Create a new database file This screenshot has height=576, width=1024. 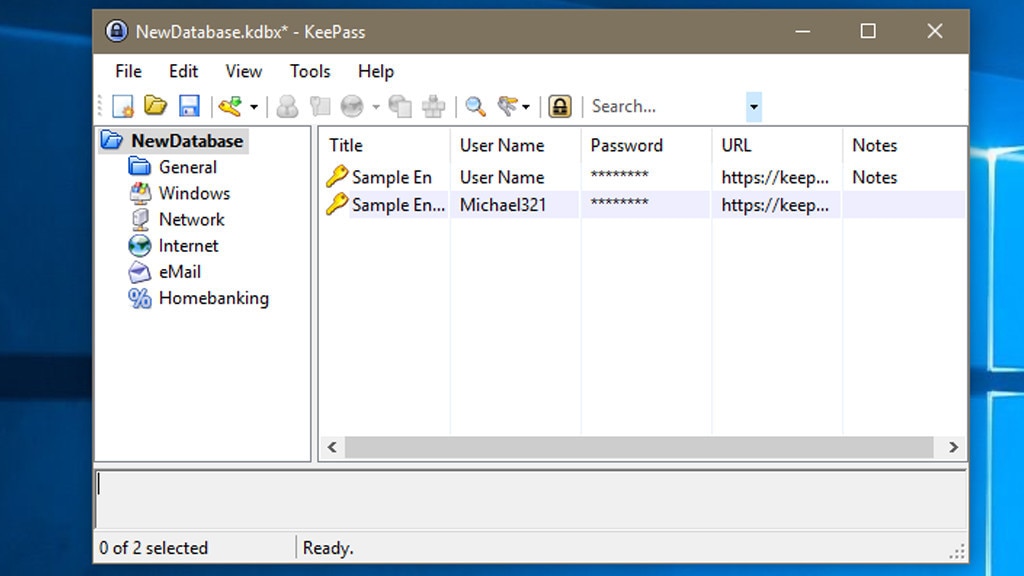(x=122, y=105)
